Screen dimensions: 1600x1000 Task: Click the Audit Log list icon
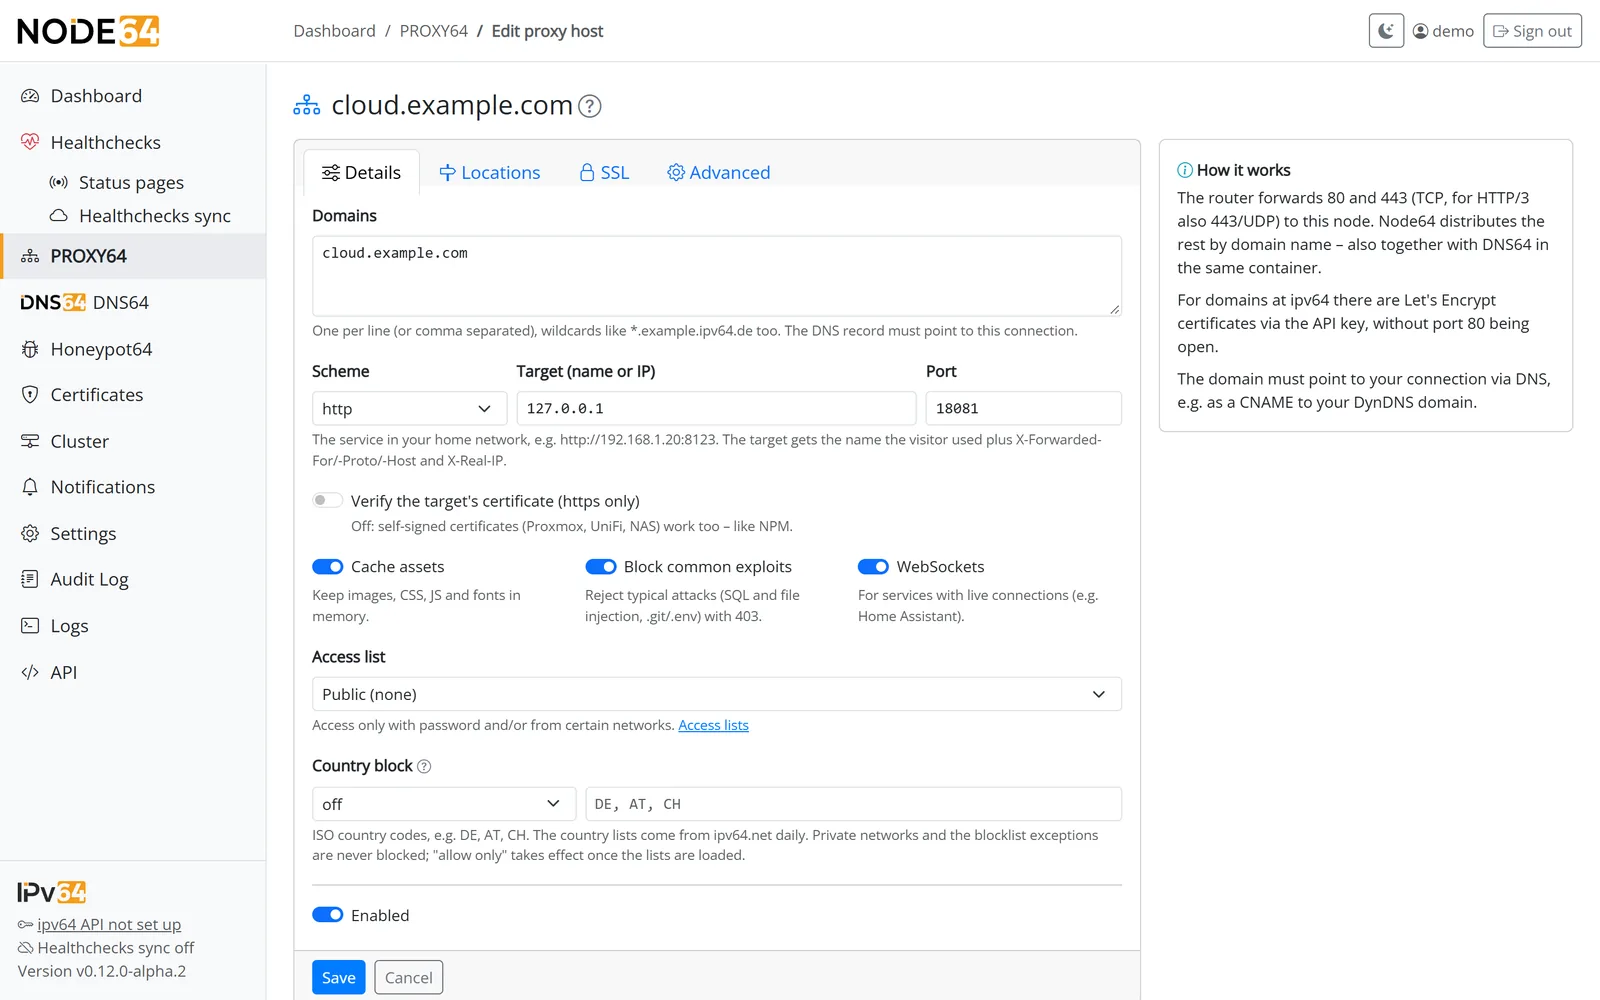coord(30,579)
